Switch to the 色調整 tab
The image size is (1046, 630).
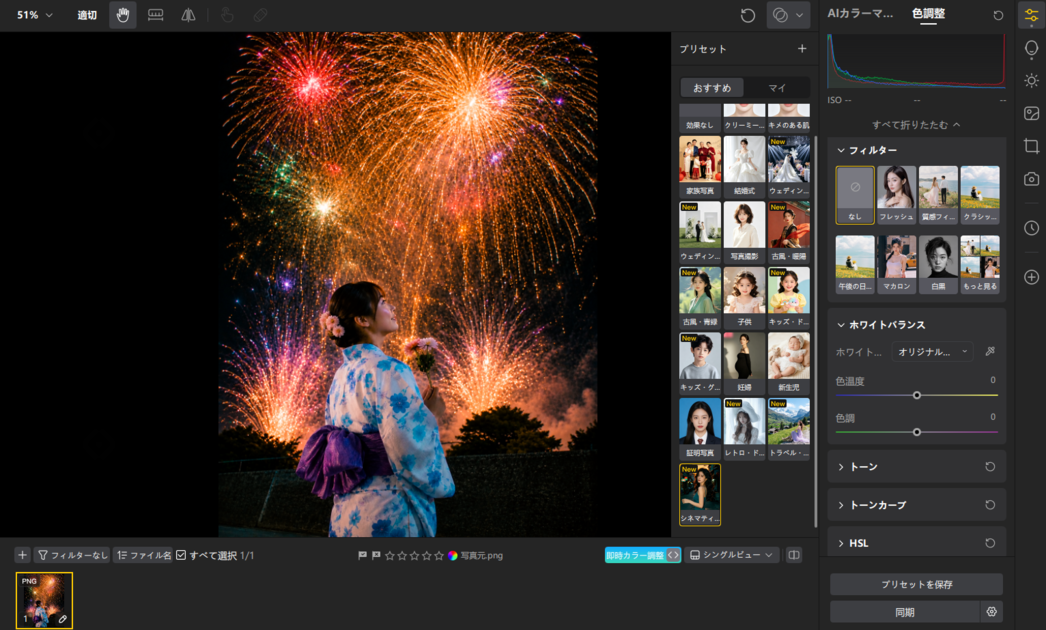(x=928, y=13)
